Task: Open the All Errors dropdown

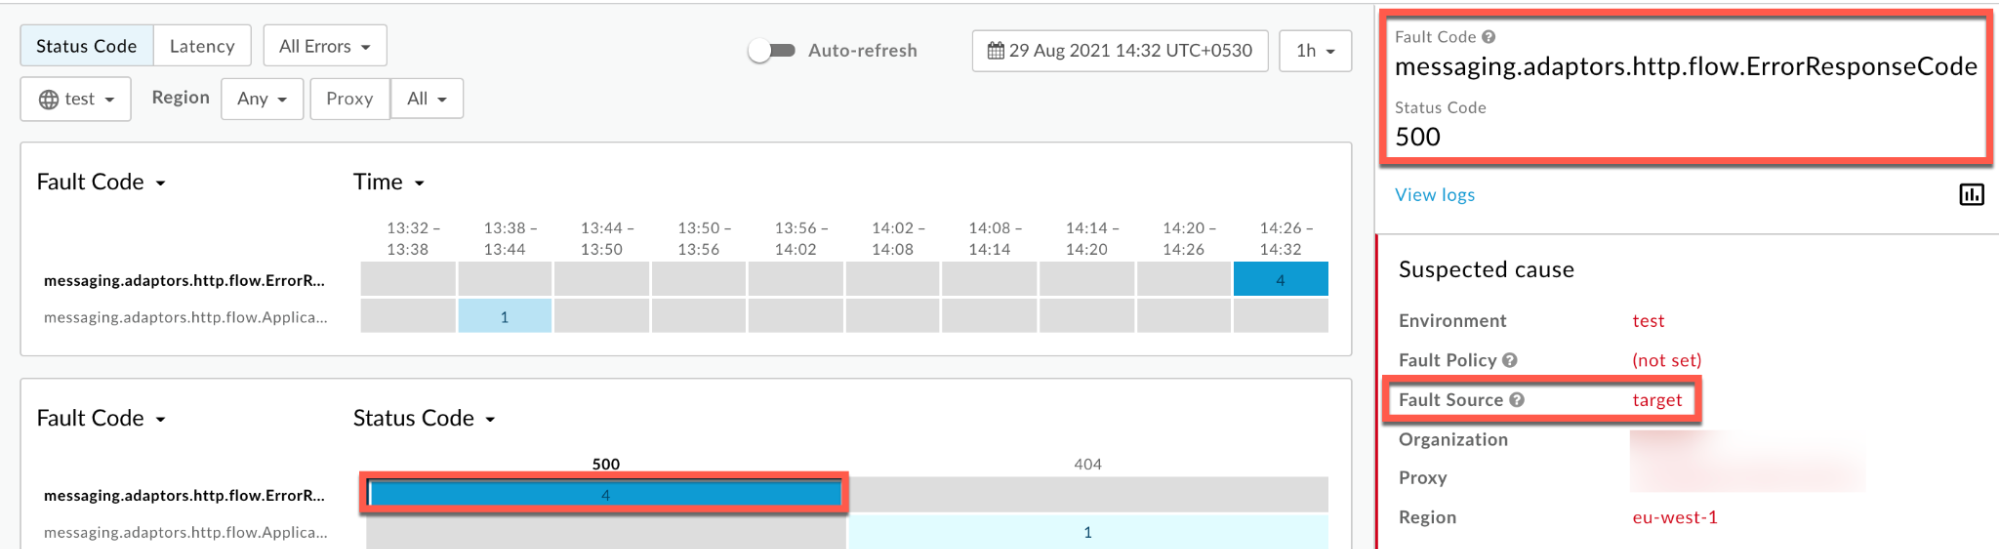Action: coord(324,46)
